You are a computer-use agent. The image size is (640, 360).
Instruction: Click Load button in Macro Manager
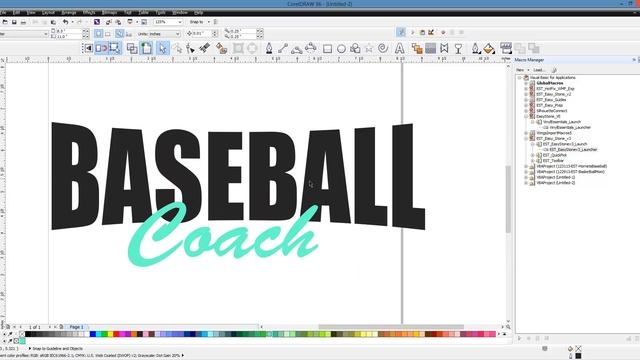pyautogui.click(x=539, y=70)
